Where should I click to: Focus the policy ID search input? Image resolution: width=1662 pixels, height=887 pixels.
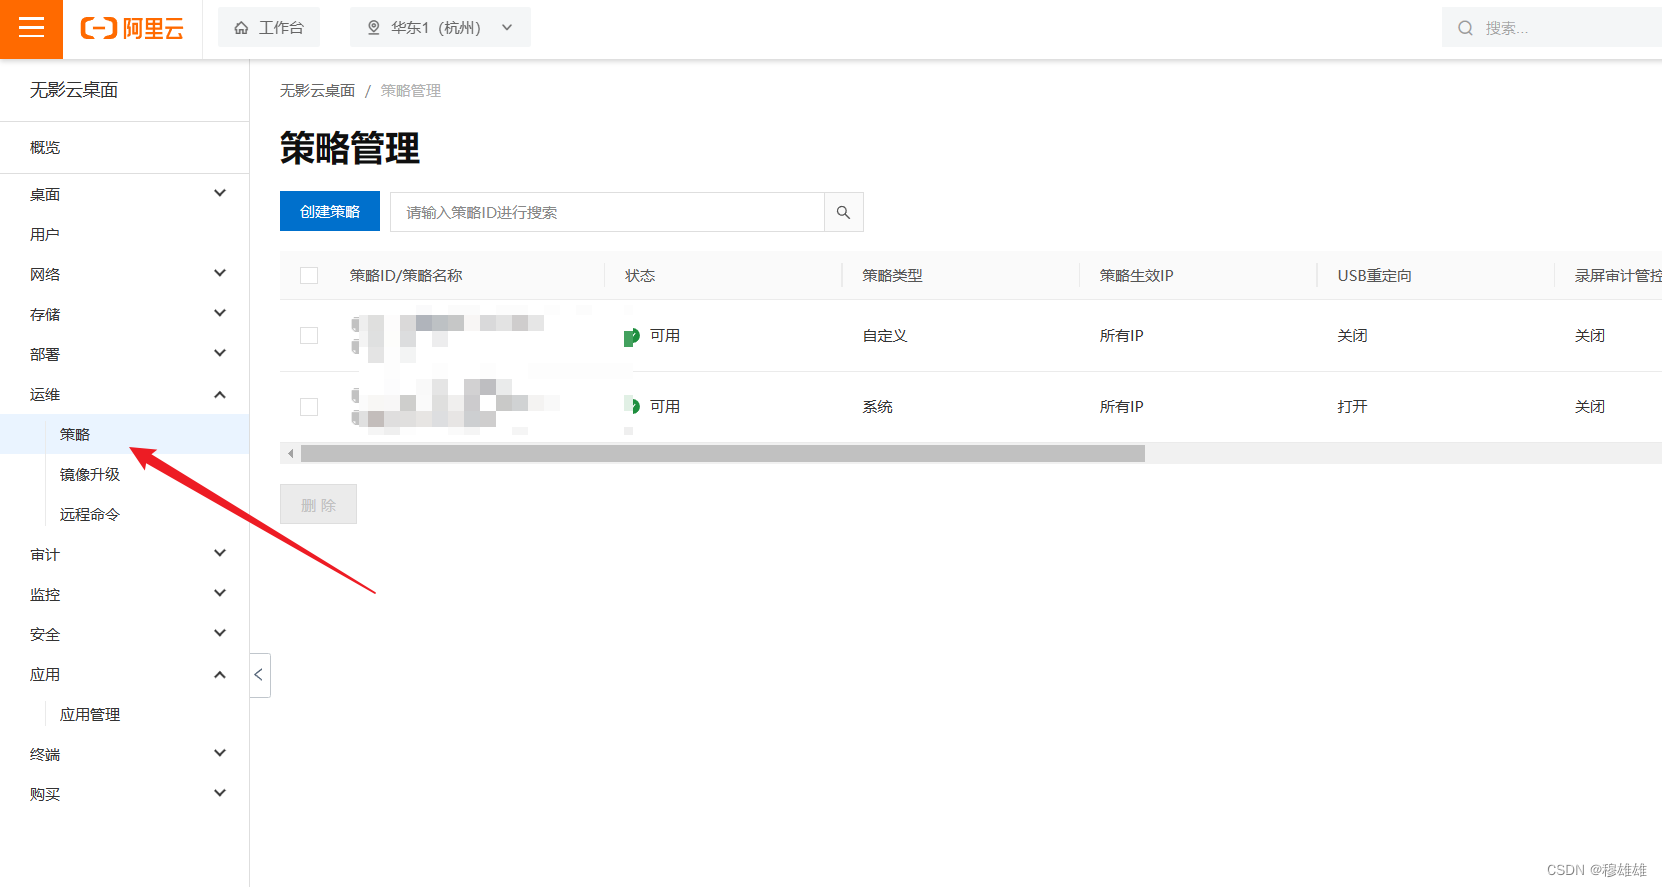tap(607, 212)
